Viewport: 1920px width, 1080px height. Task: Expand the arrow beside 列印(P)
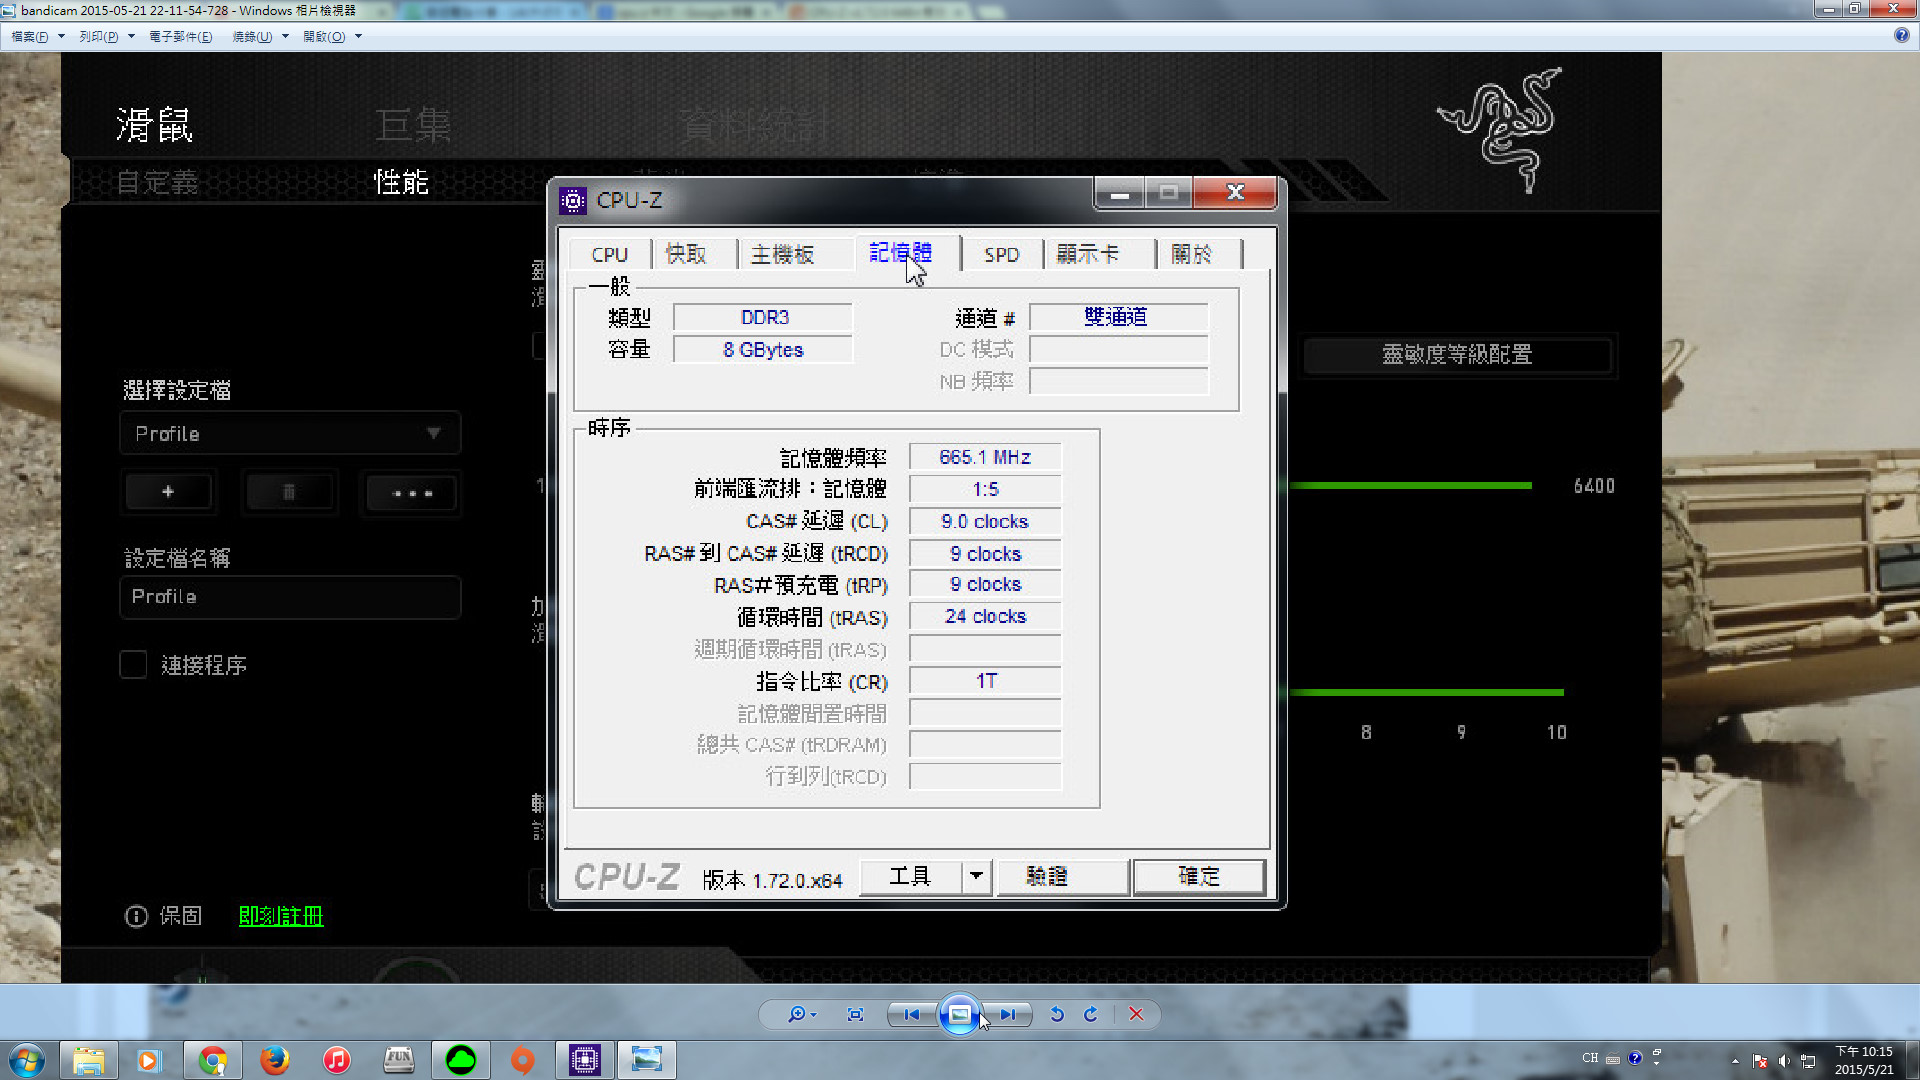[131, 36]
